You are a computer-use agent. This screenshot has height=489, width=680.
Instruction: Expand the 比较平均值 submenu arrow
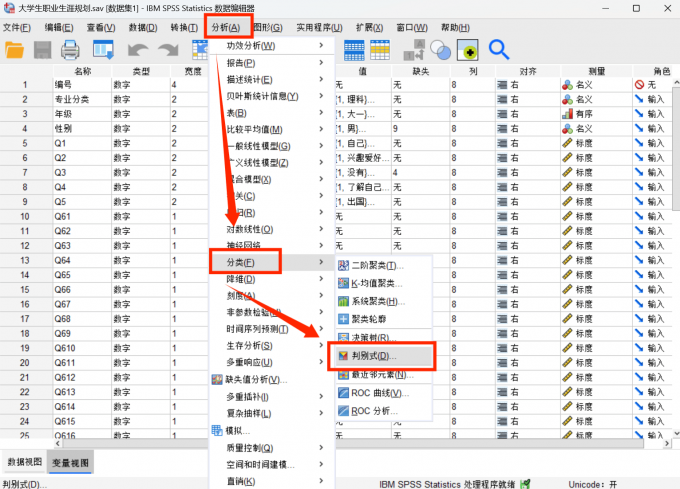tap(321, 129)
